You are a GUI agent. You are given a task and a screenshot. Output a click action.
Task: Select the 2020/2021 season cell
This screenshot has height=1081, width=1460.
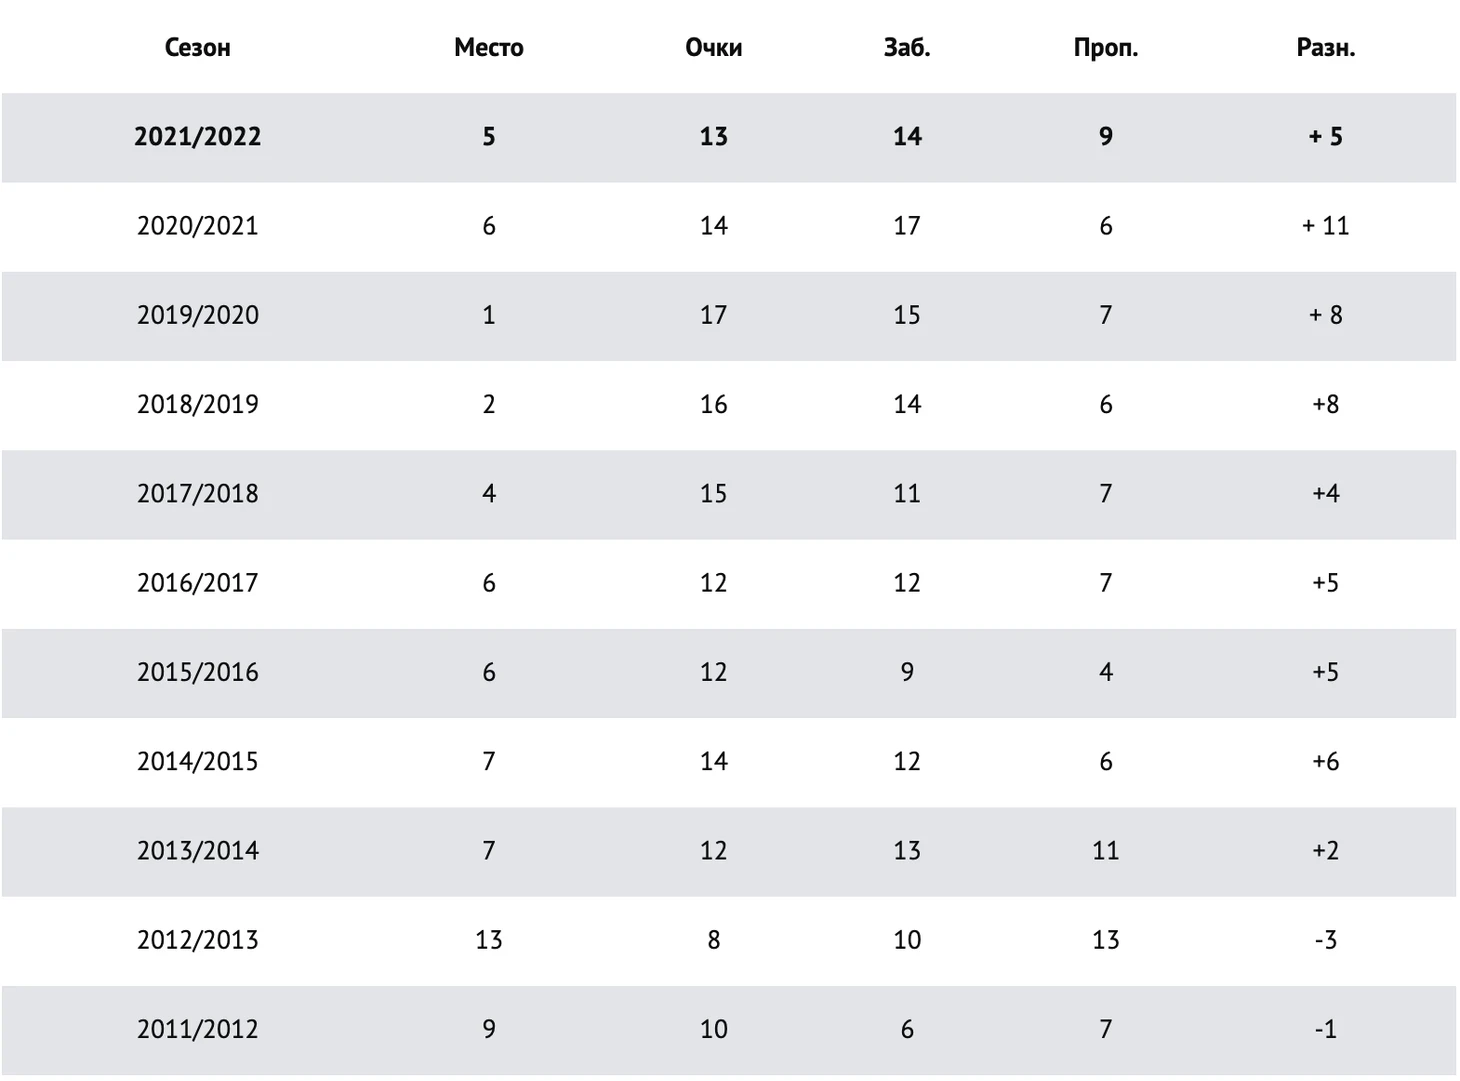pyautogui.click(x=197, y=226)
